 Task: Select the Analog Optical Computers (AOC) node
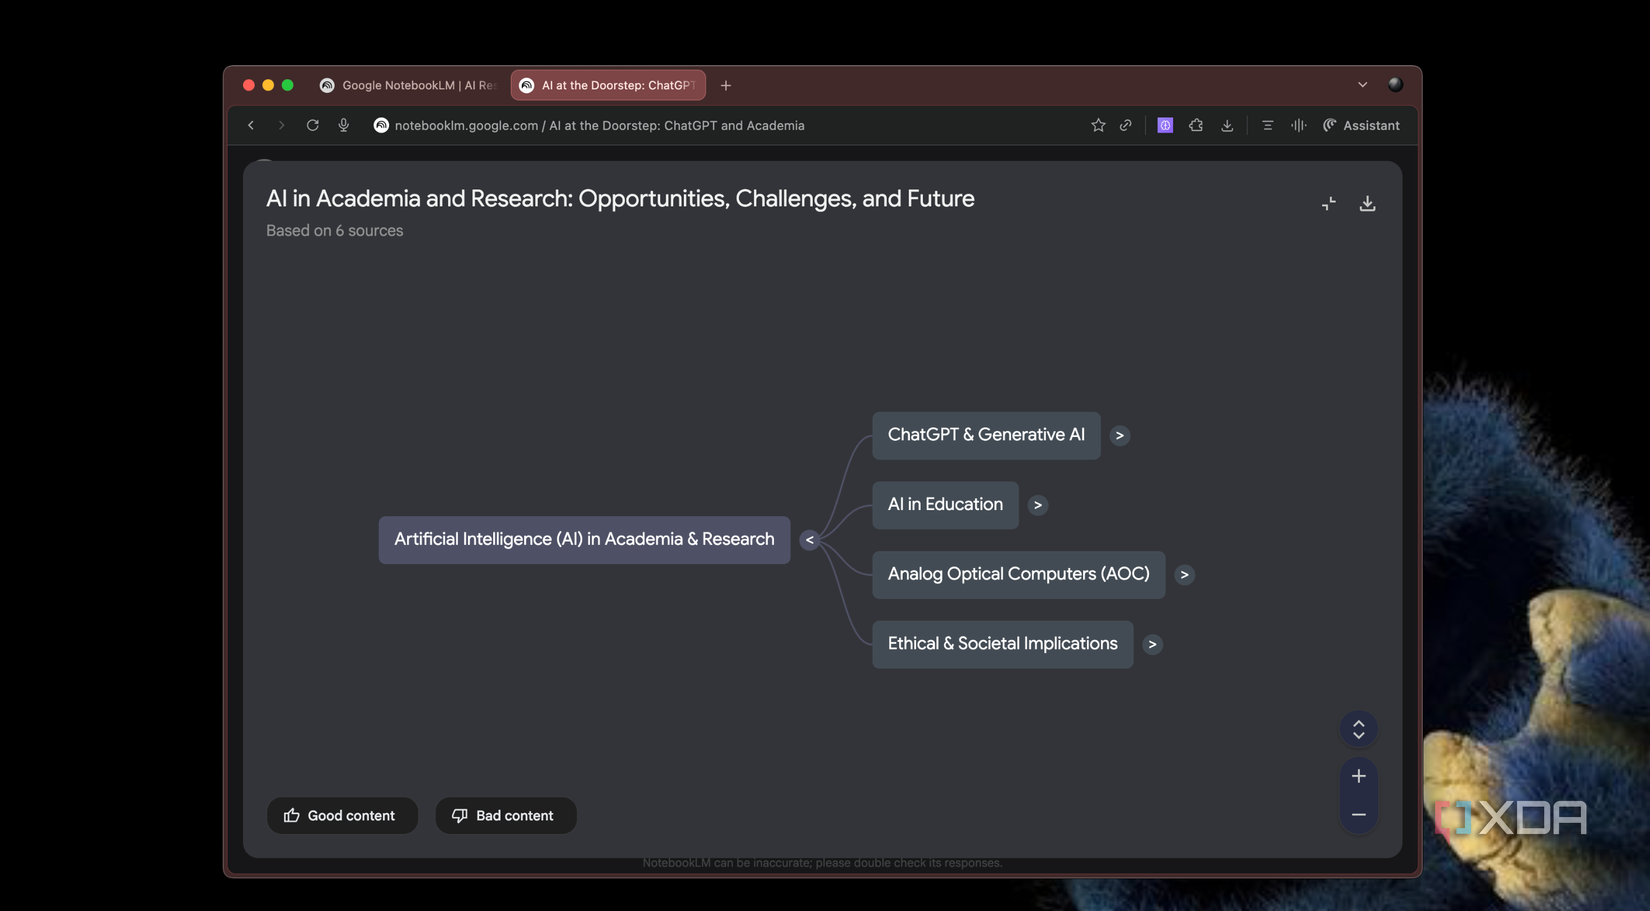[x=1018, y=575]
